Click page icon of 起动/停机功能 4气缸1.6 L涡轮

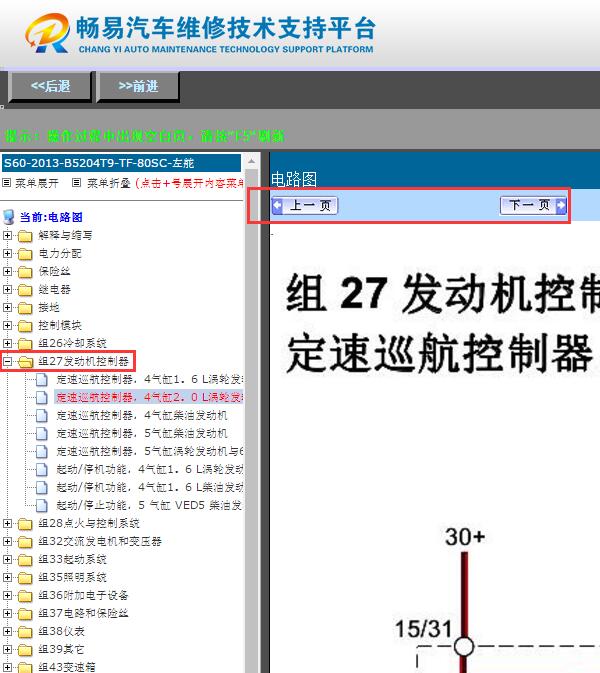[42, 470]
